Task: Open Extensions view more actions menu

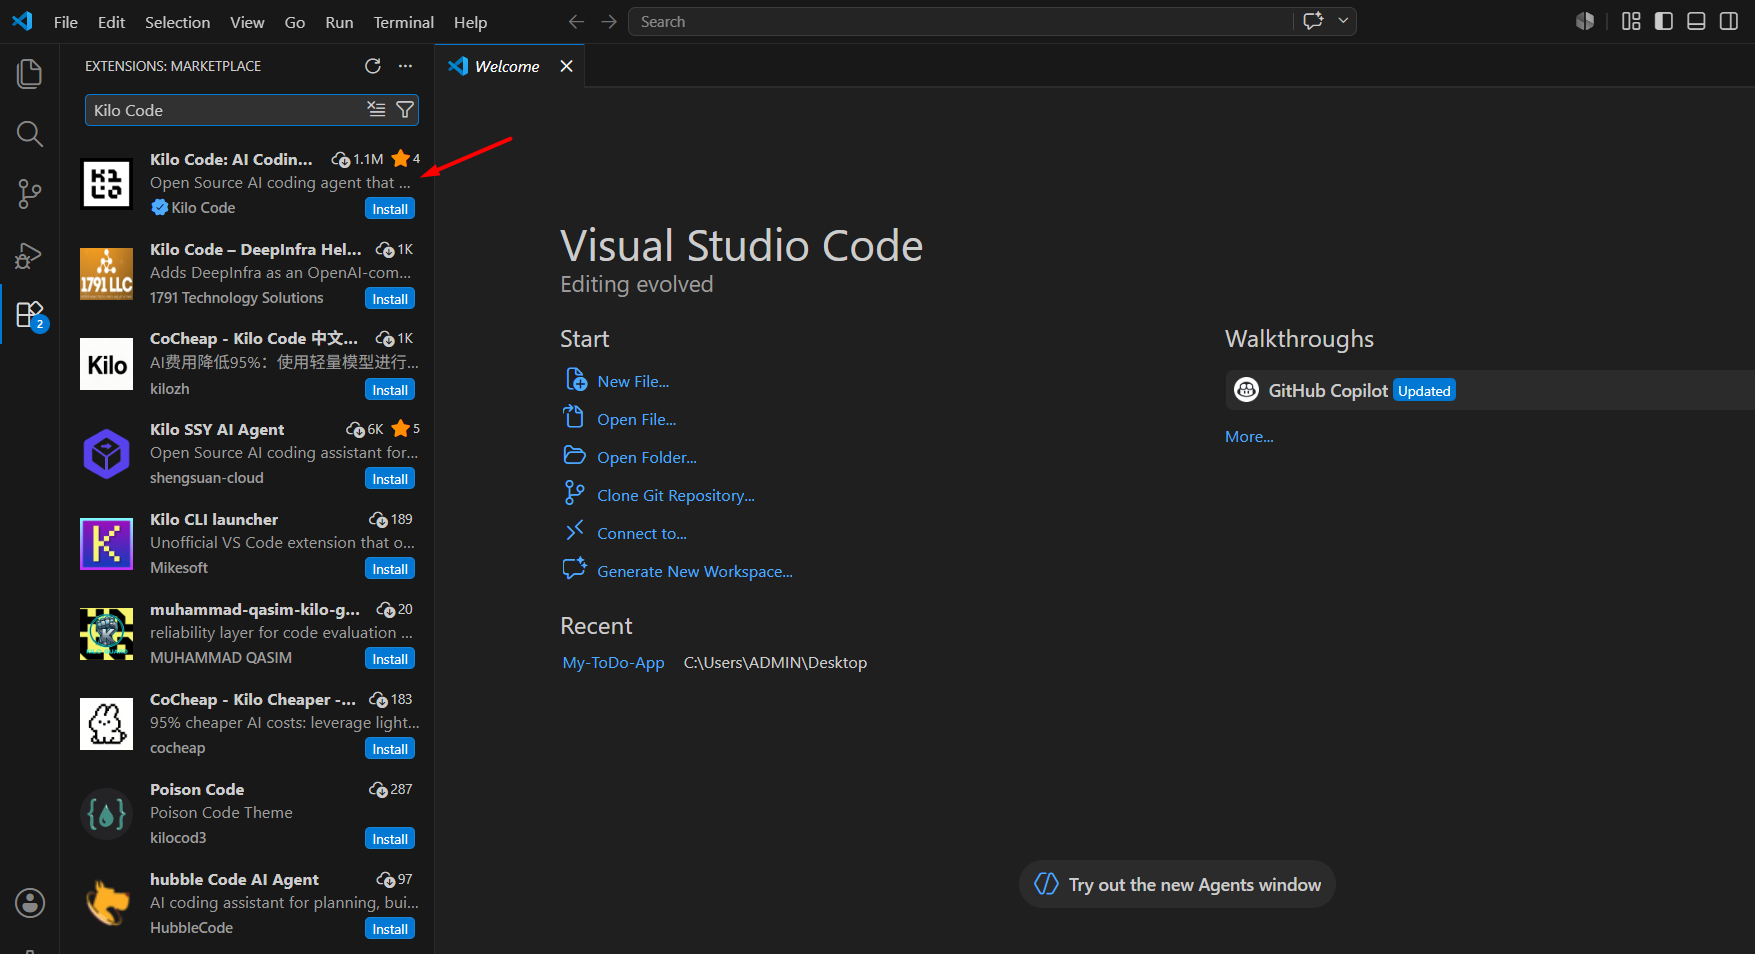Action: tap(405, 66)
